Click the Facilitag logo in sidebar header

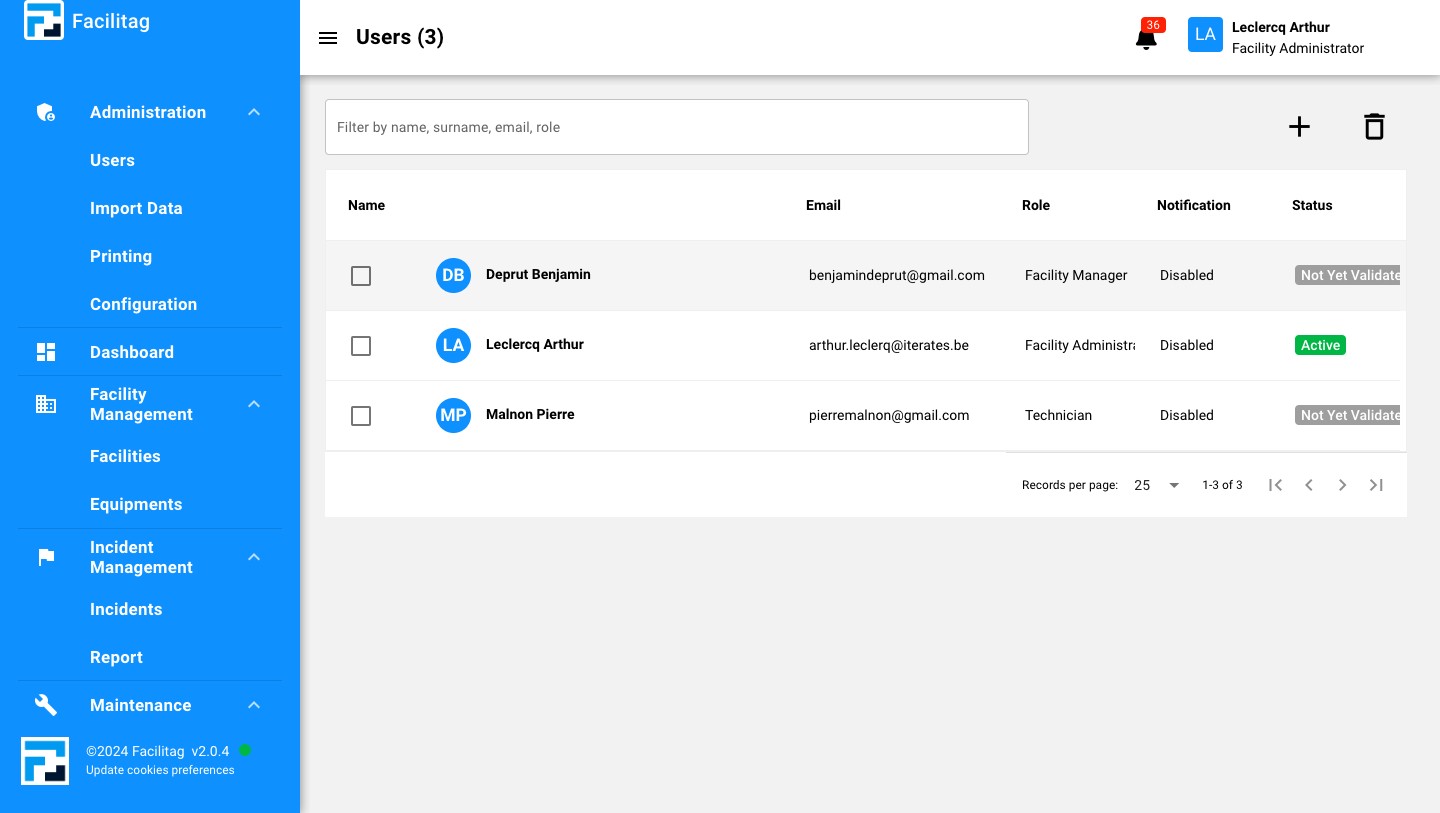click(x=44, y=21)
